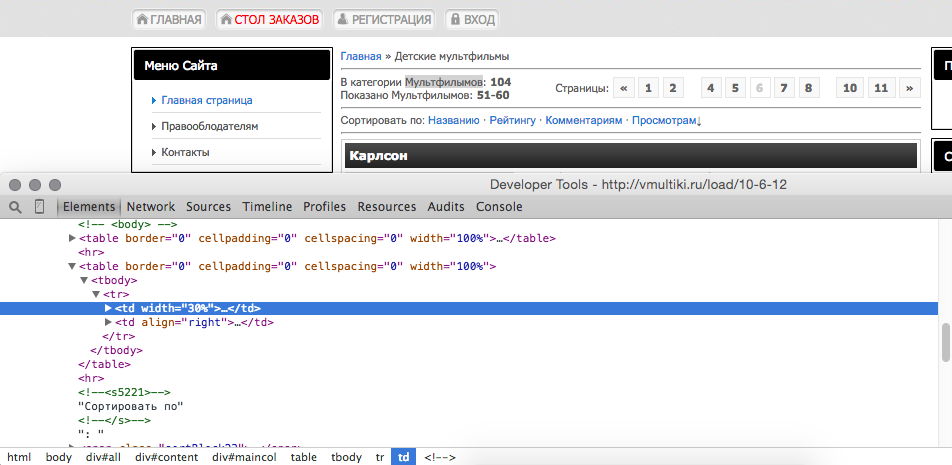The image size is (952, 465).
Task: Go to next pages with » button
Action: click(909, 88)
